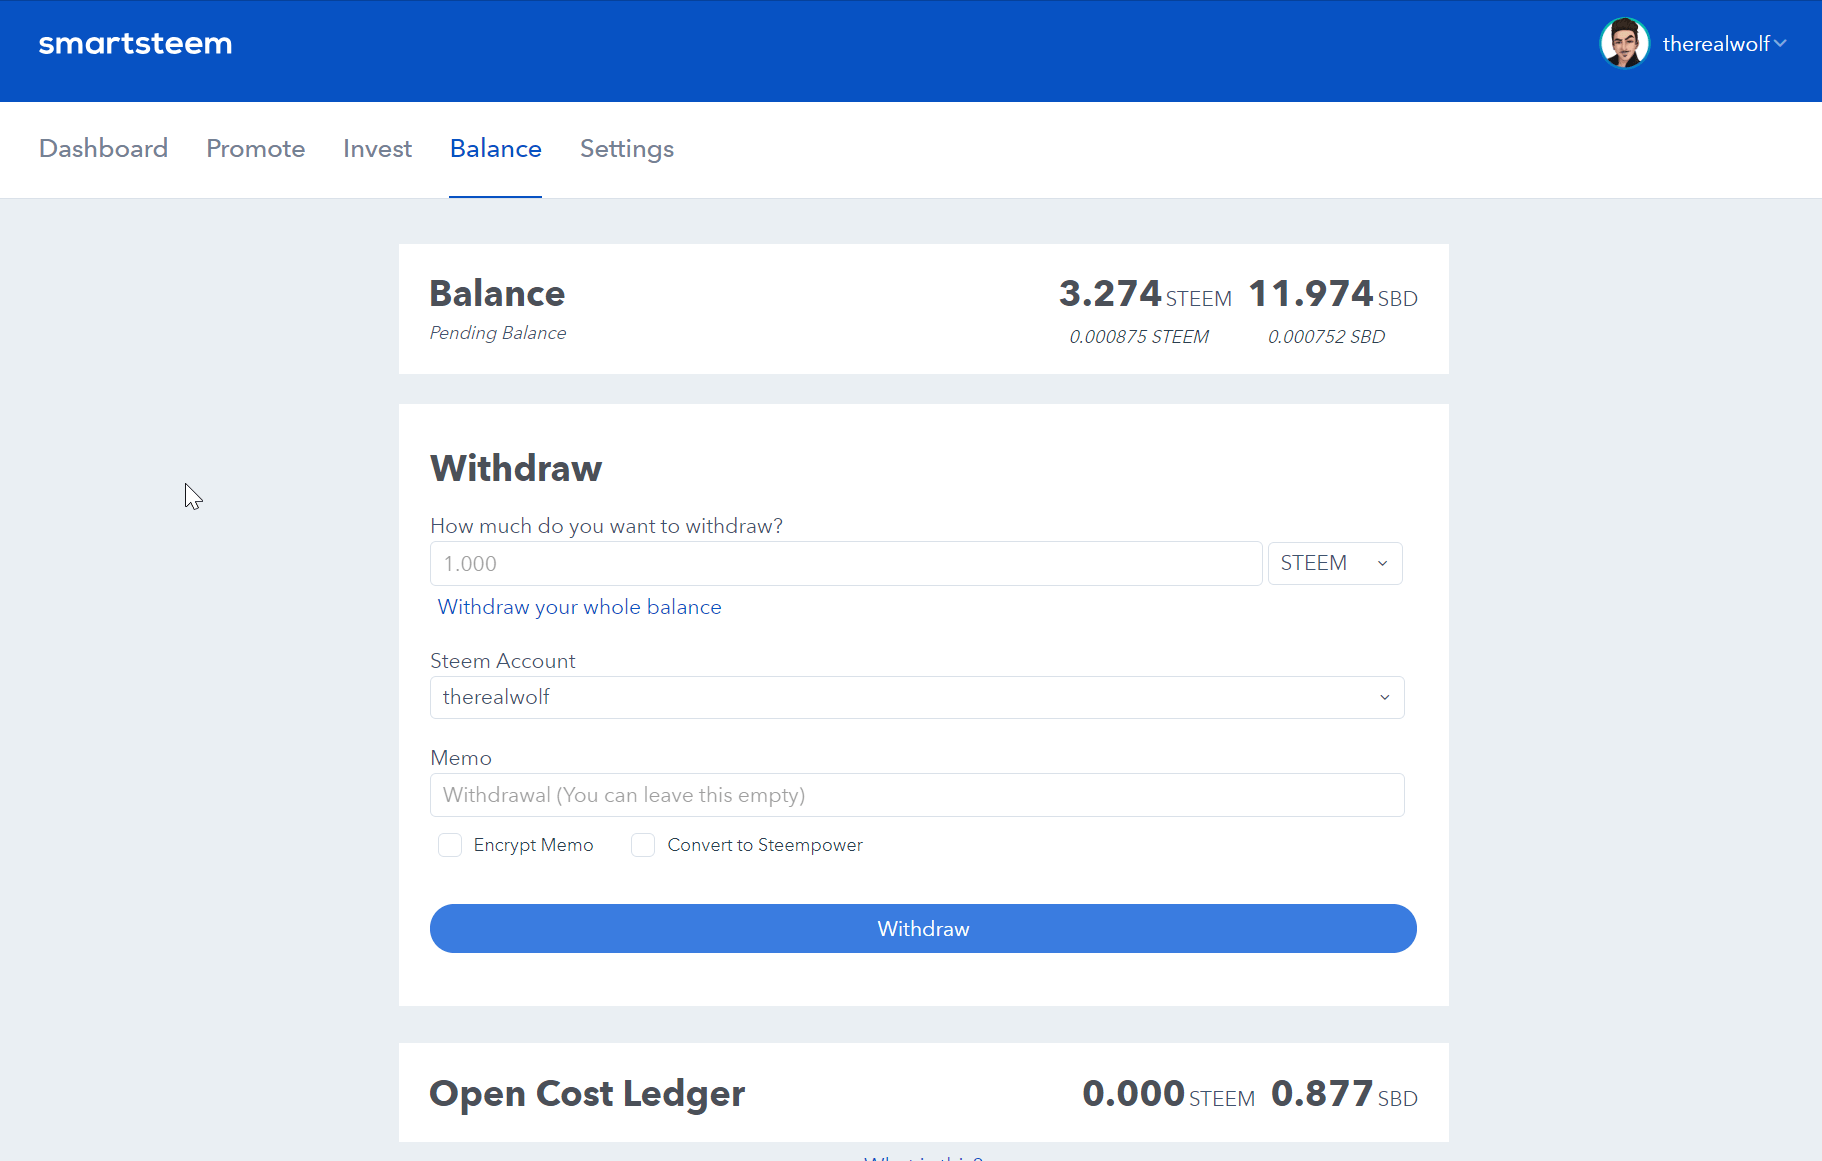
Task: Click the 0.877 SBD ledger value
Action: pyautogui.click(x=1344, y=1094)
